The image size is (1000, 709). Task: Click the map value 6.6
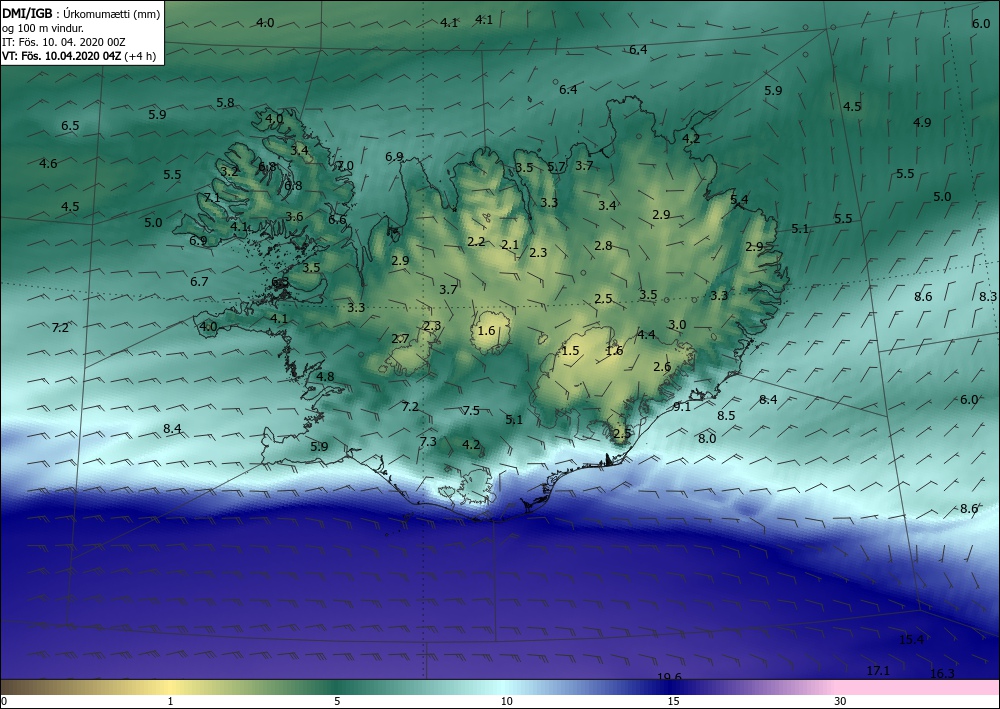(x=337, y=220)
